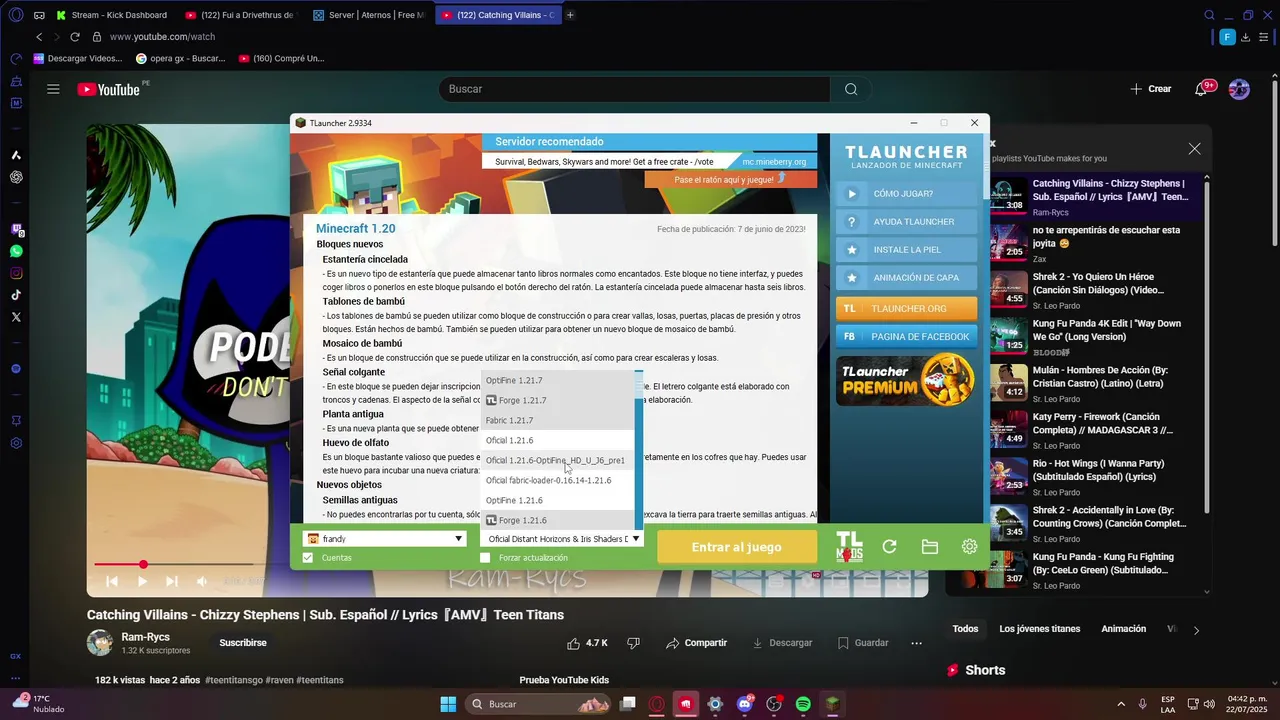Open Discord from the taskbar
1280x720 pixels.
pyautogui.click(x=744, y=704)
